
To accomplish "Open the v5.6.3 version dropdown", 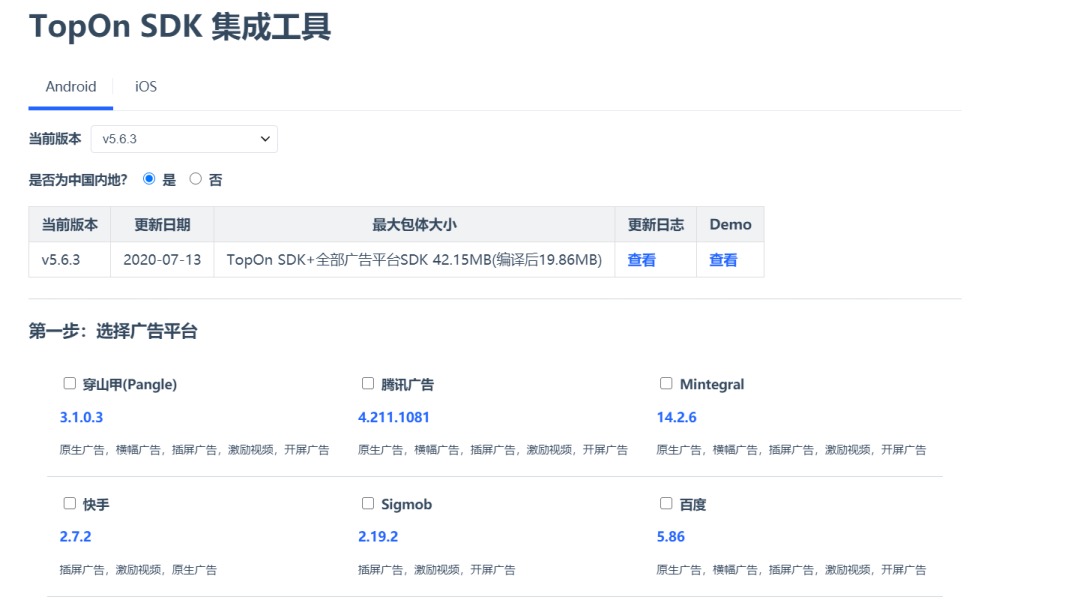I will tap(184, 139).
